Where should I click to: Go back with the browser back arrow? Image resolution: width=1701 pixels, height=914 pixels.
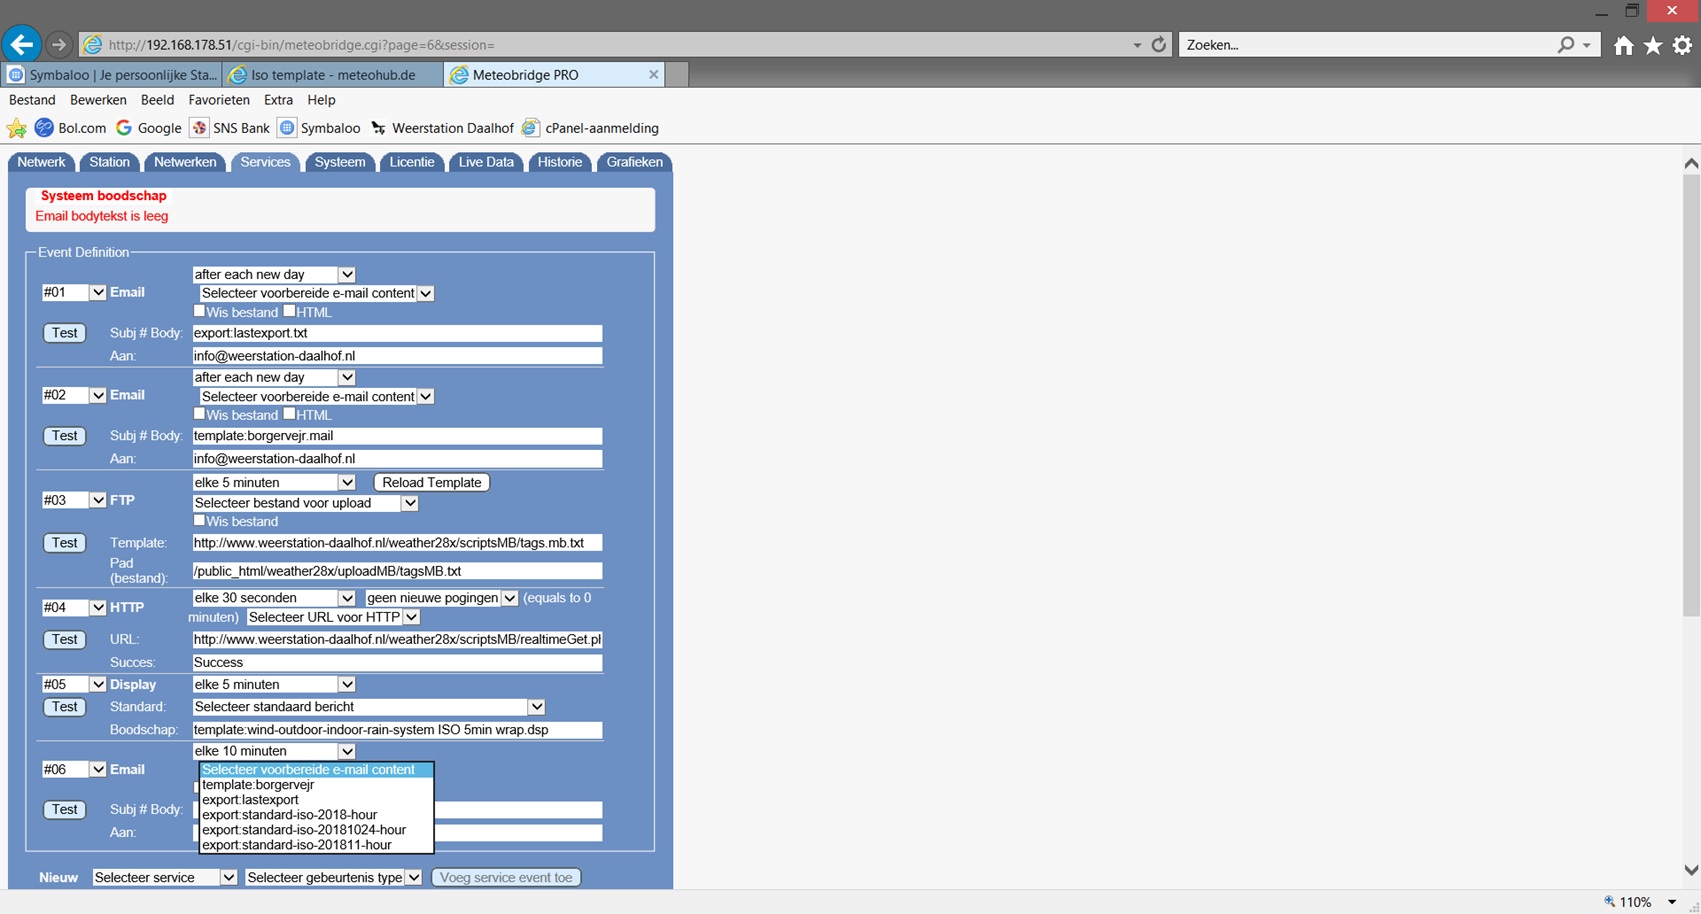[x=21, y=44]
